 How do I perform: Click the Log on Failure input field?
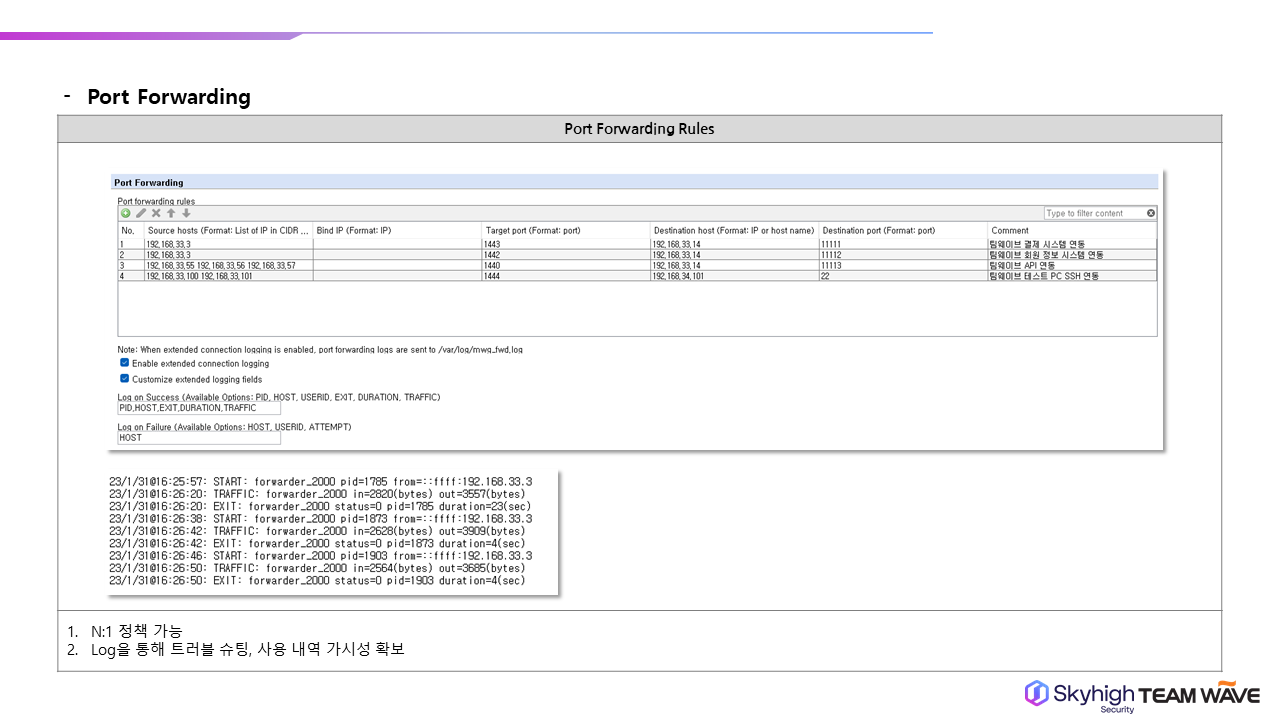pos(199,438)
